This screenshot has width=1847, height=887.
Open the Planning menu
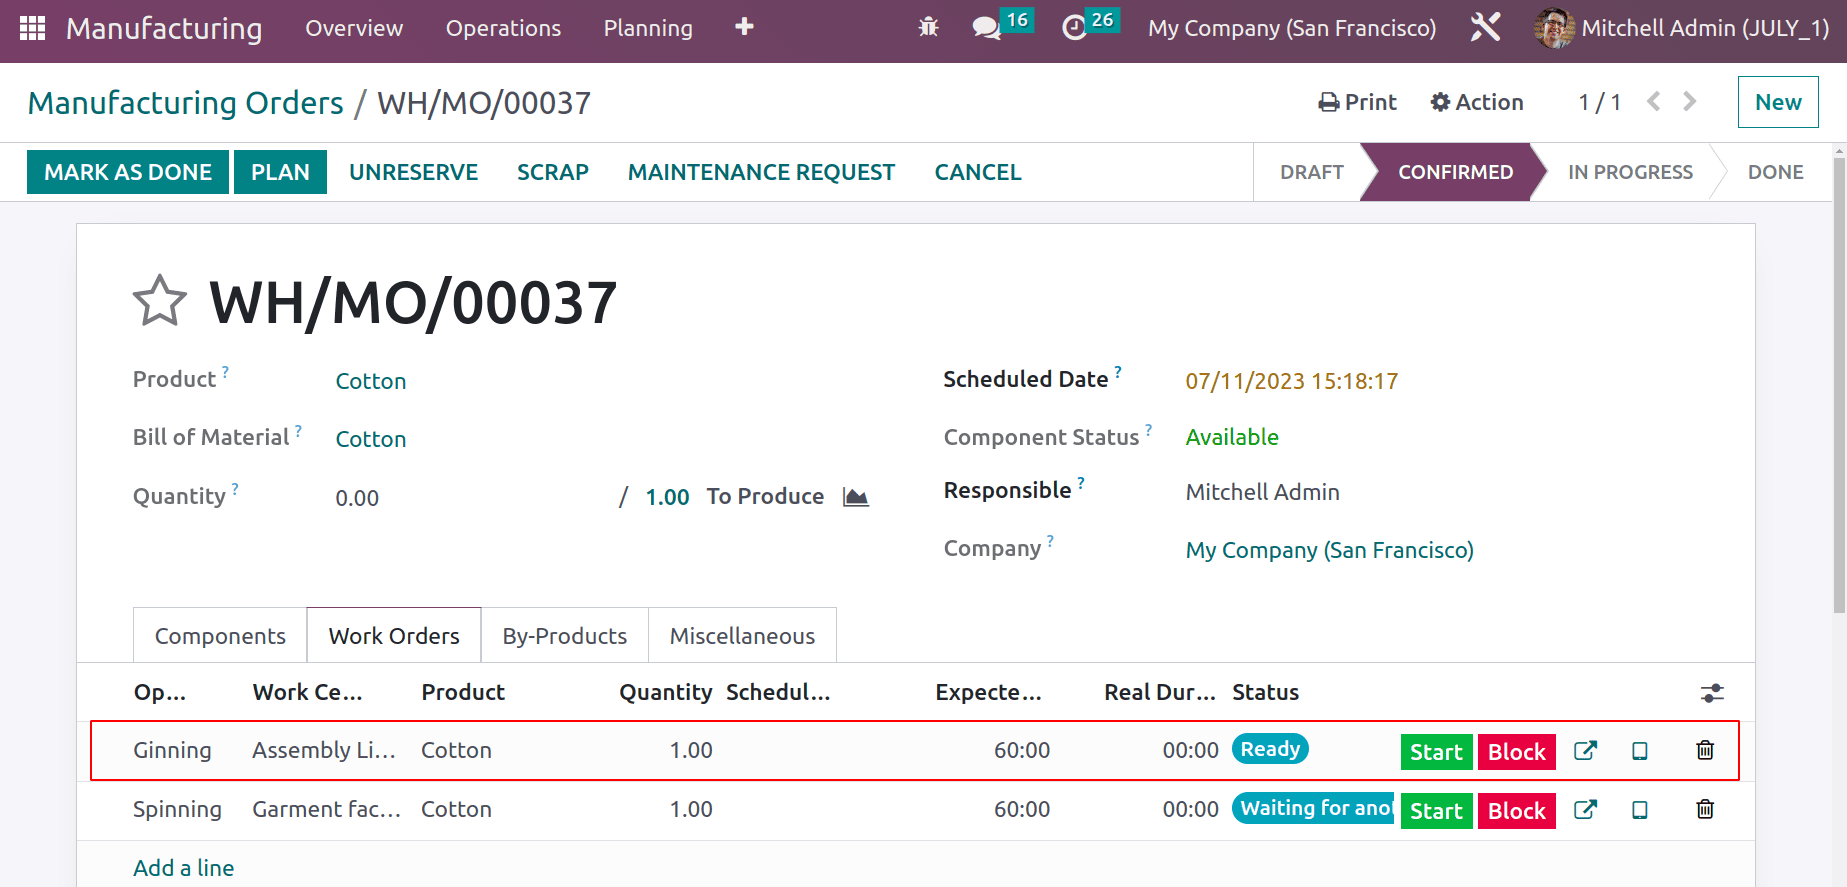point(648,28)
